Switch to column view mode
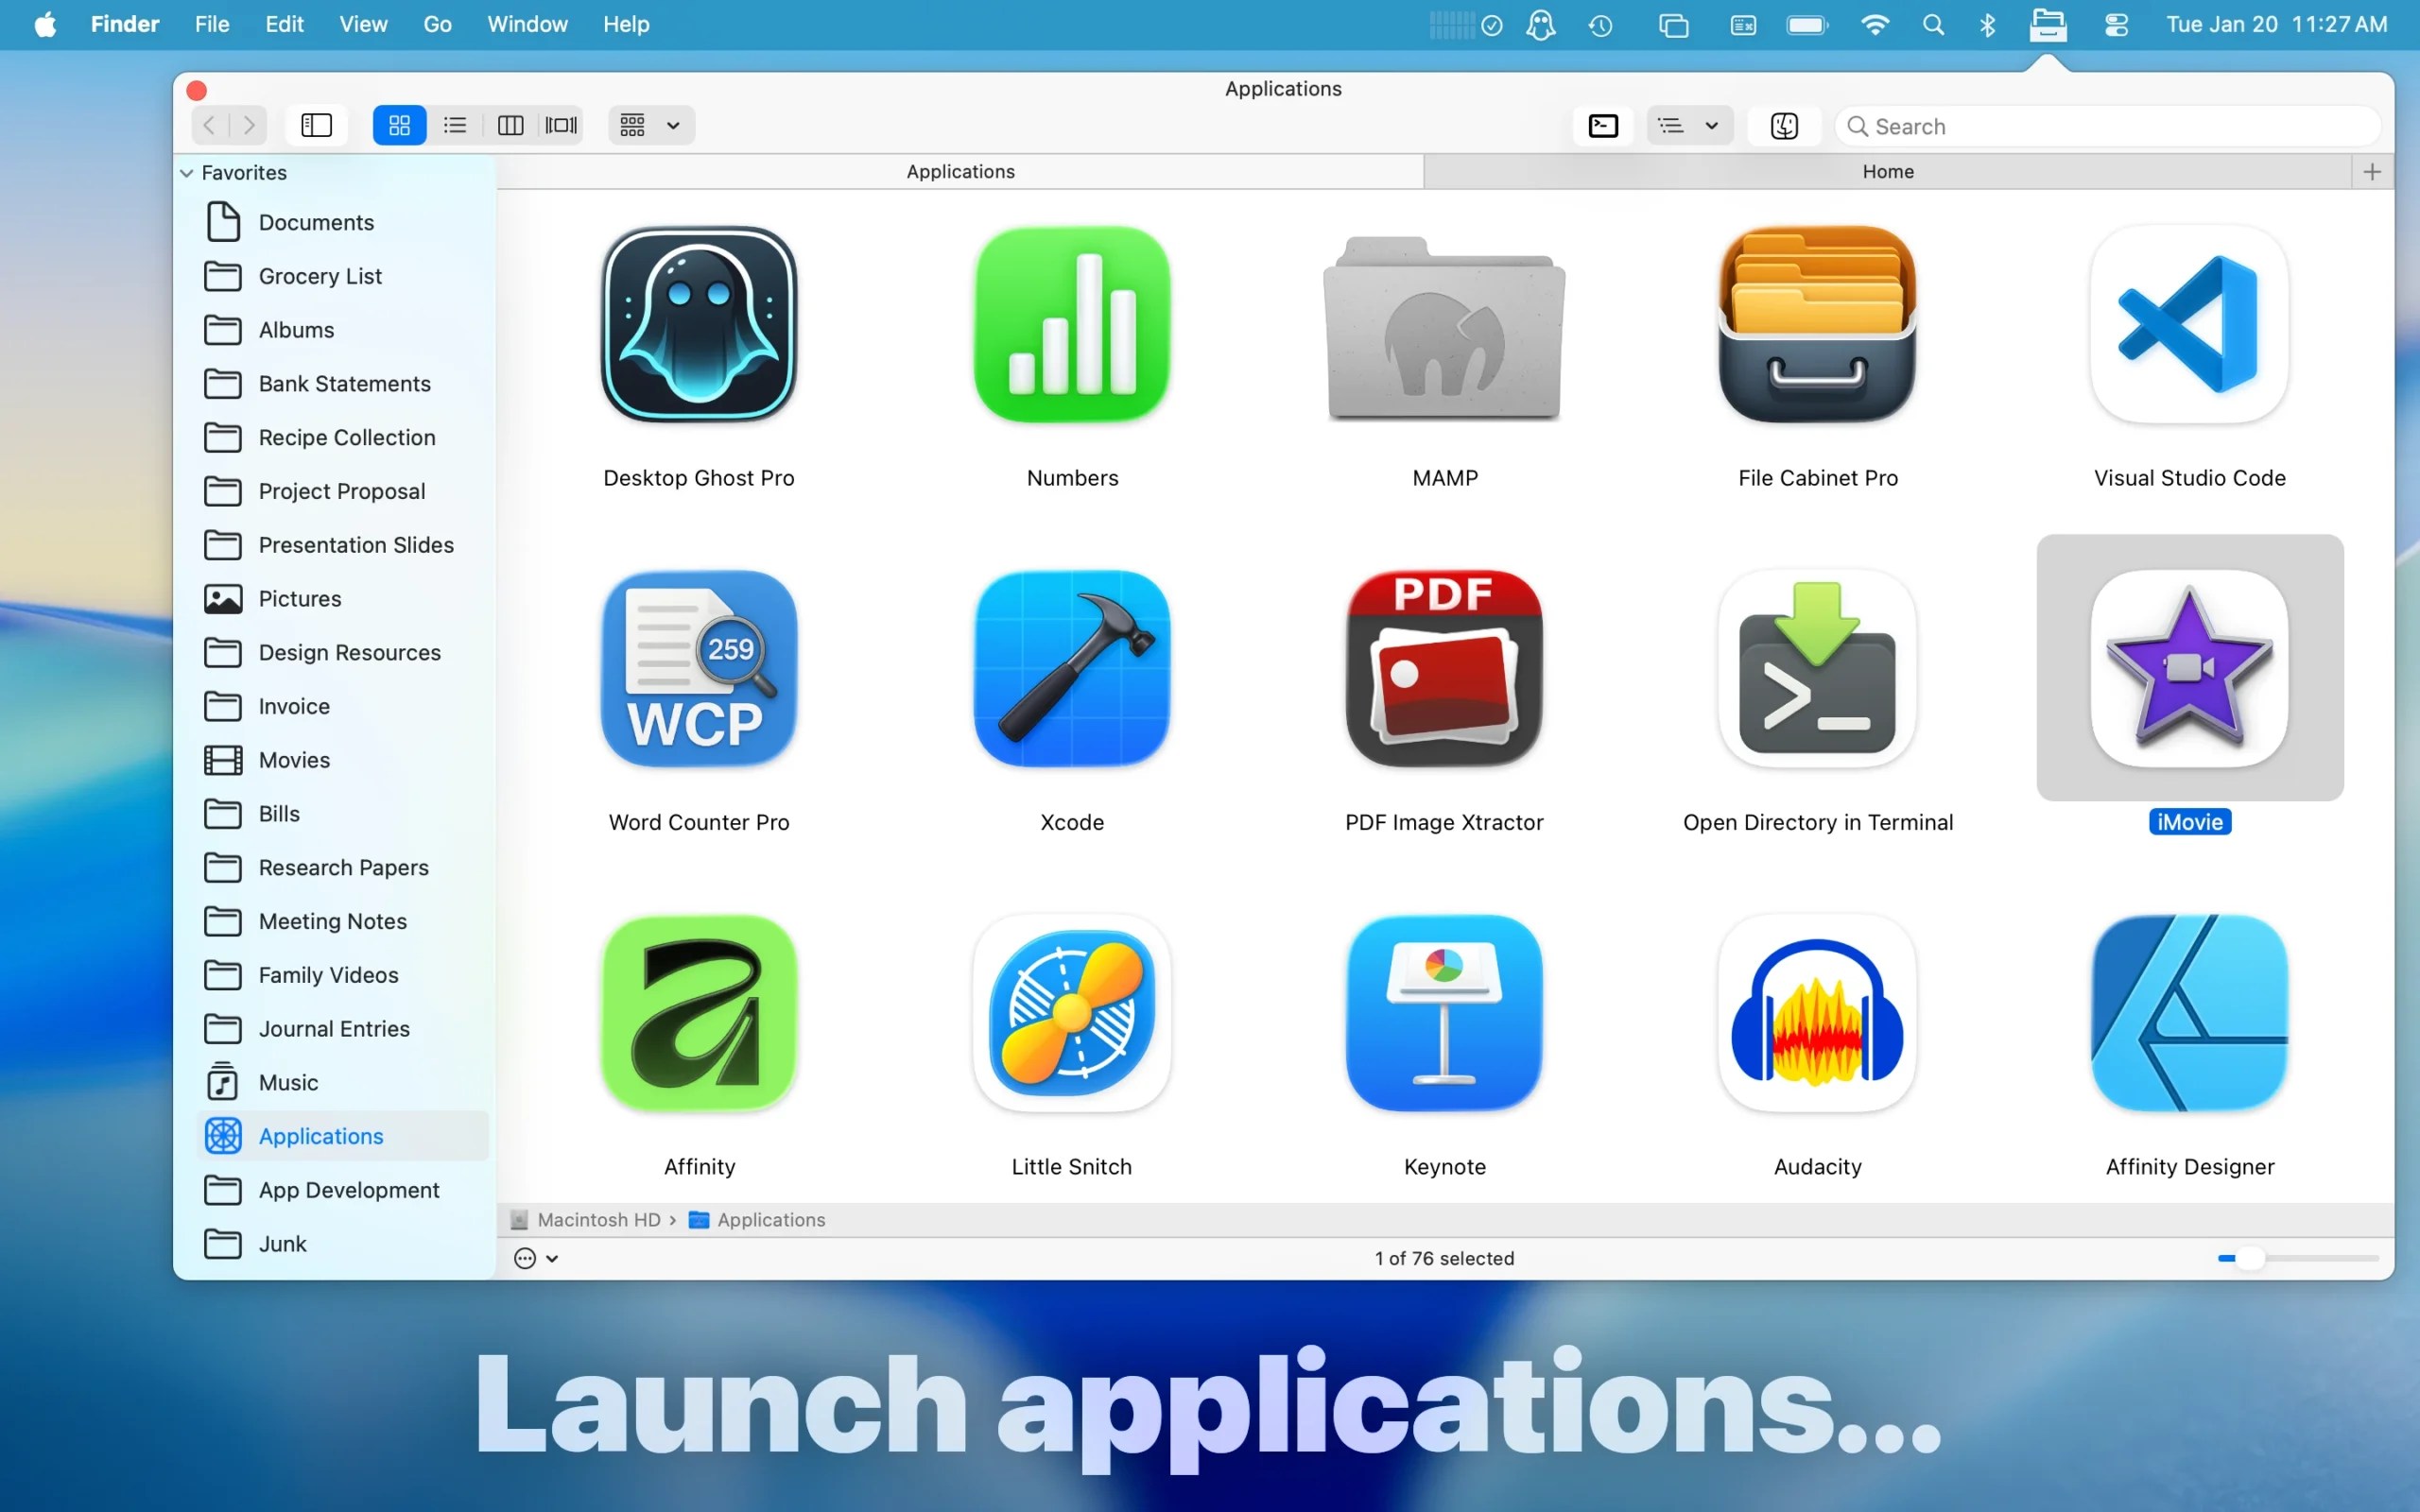This screenshot has width=2420, height=1512. (510, 125)
